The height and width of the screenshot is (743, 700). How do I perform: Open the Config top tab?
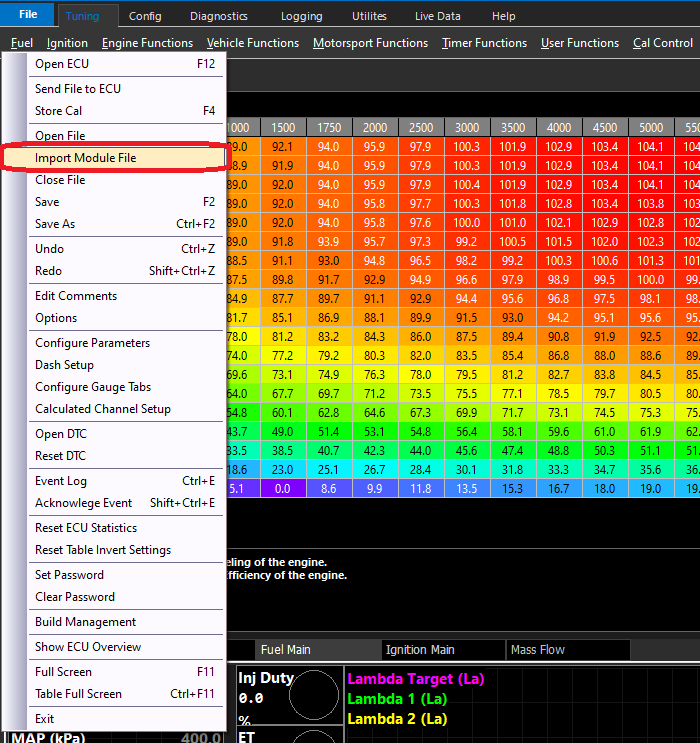pos(145,16)
